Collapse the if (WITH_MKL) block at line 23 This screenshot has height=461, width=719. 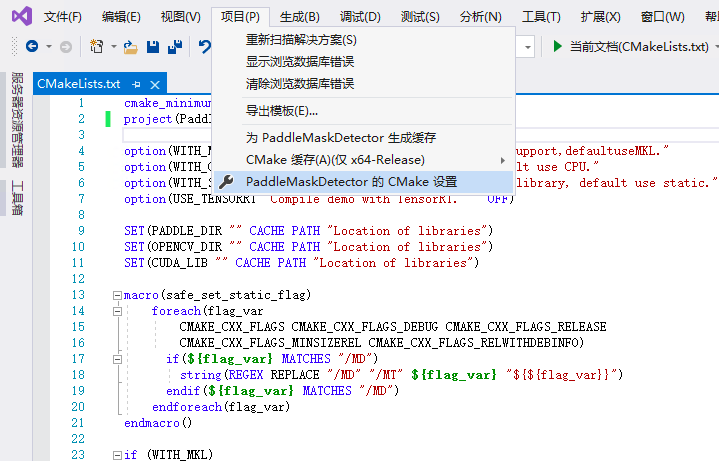click(117, 455)
